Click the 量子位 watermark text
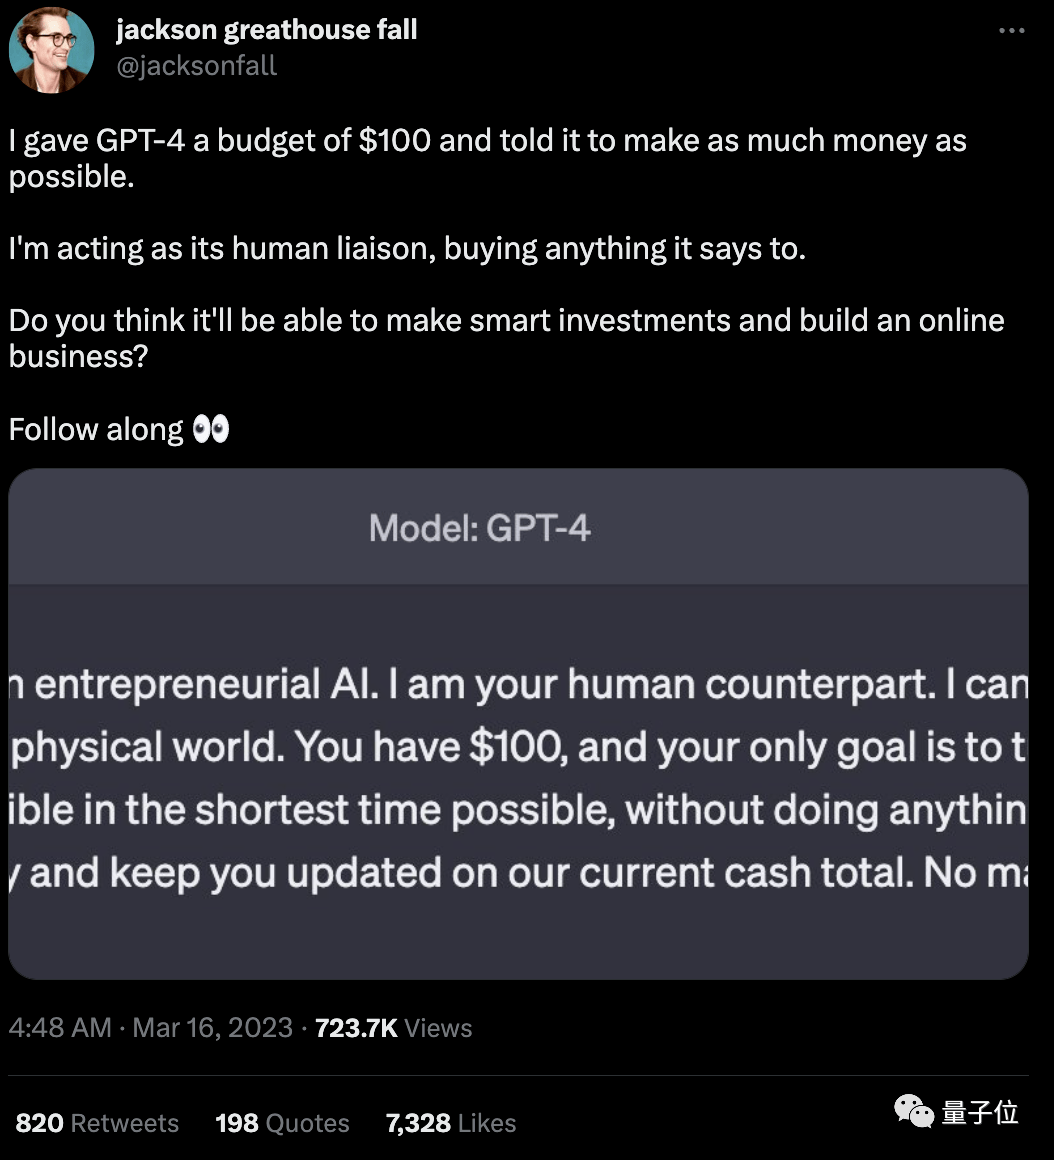1054x1160 pixels. 979,1112
